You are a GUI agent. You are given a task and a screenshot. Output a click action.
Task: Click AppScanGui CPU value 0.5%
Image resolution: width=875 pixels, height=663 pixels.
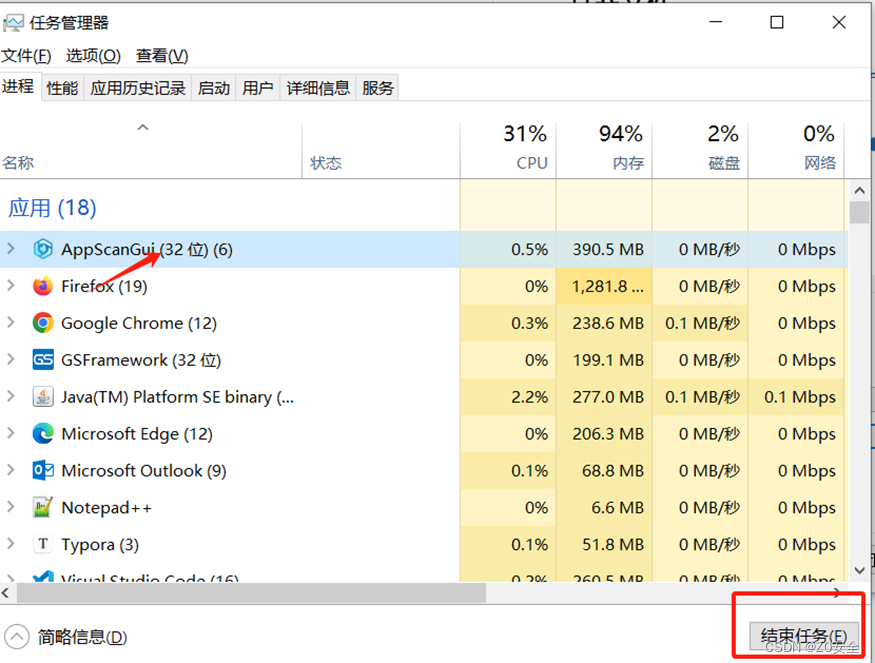coord(530,249)
